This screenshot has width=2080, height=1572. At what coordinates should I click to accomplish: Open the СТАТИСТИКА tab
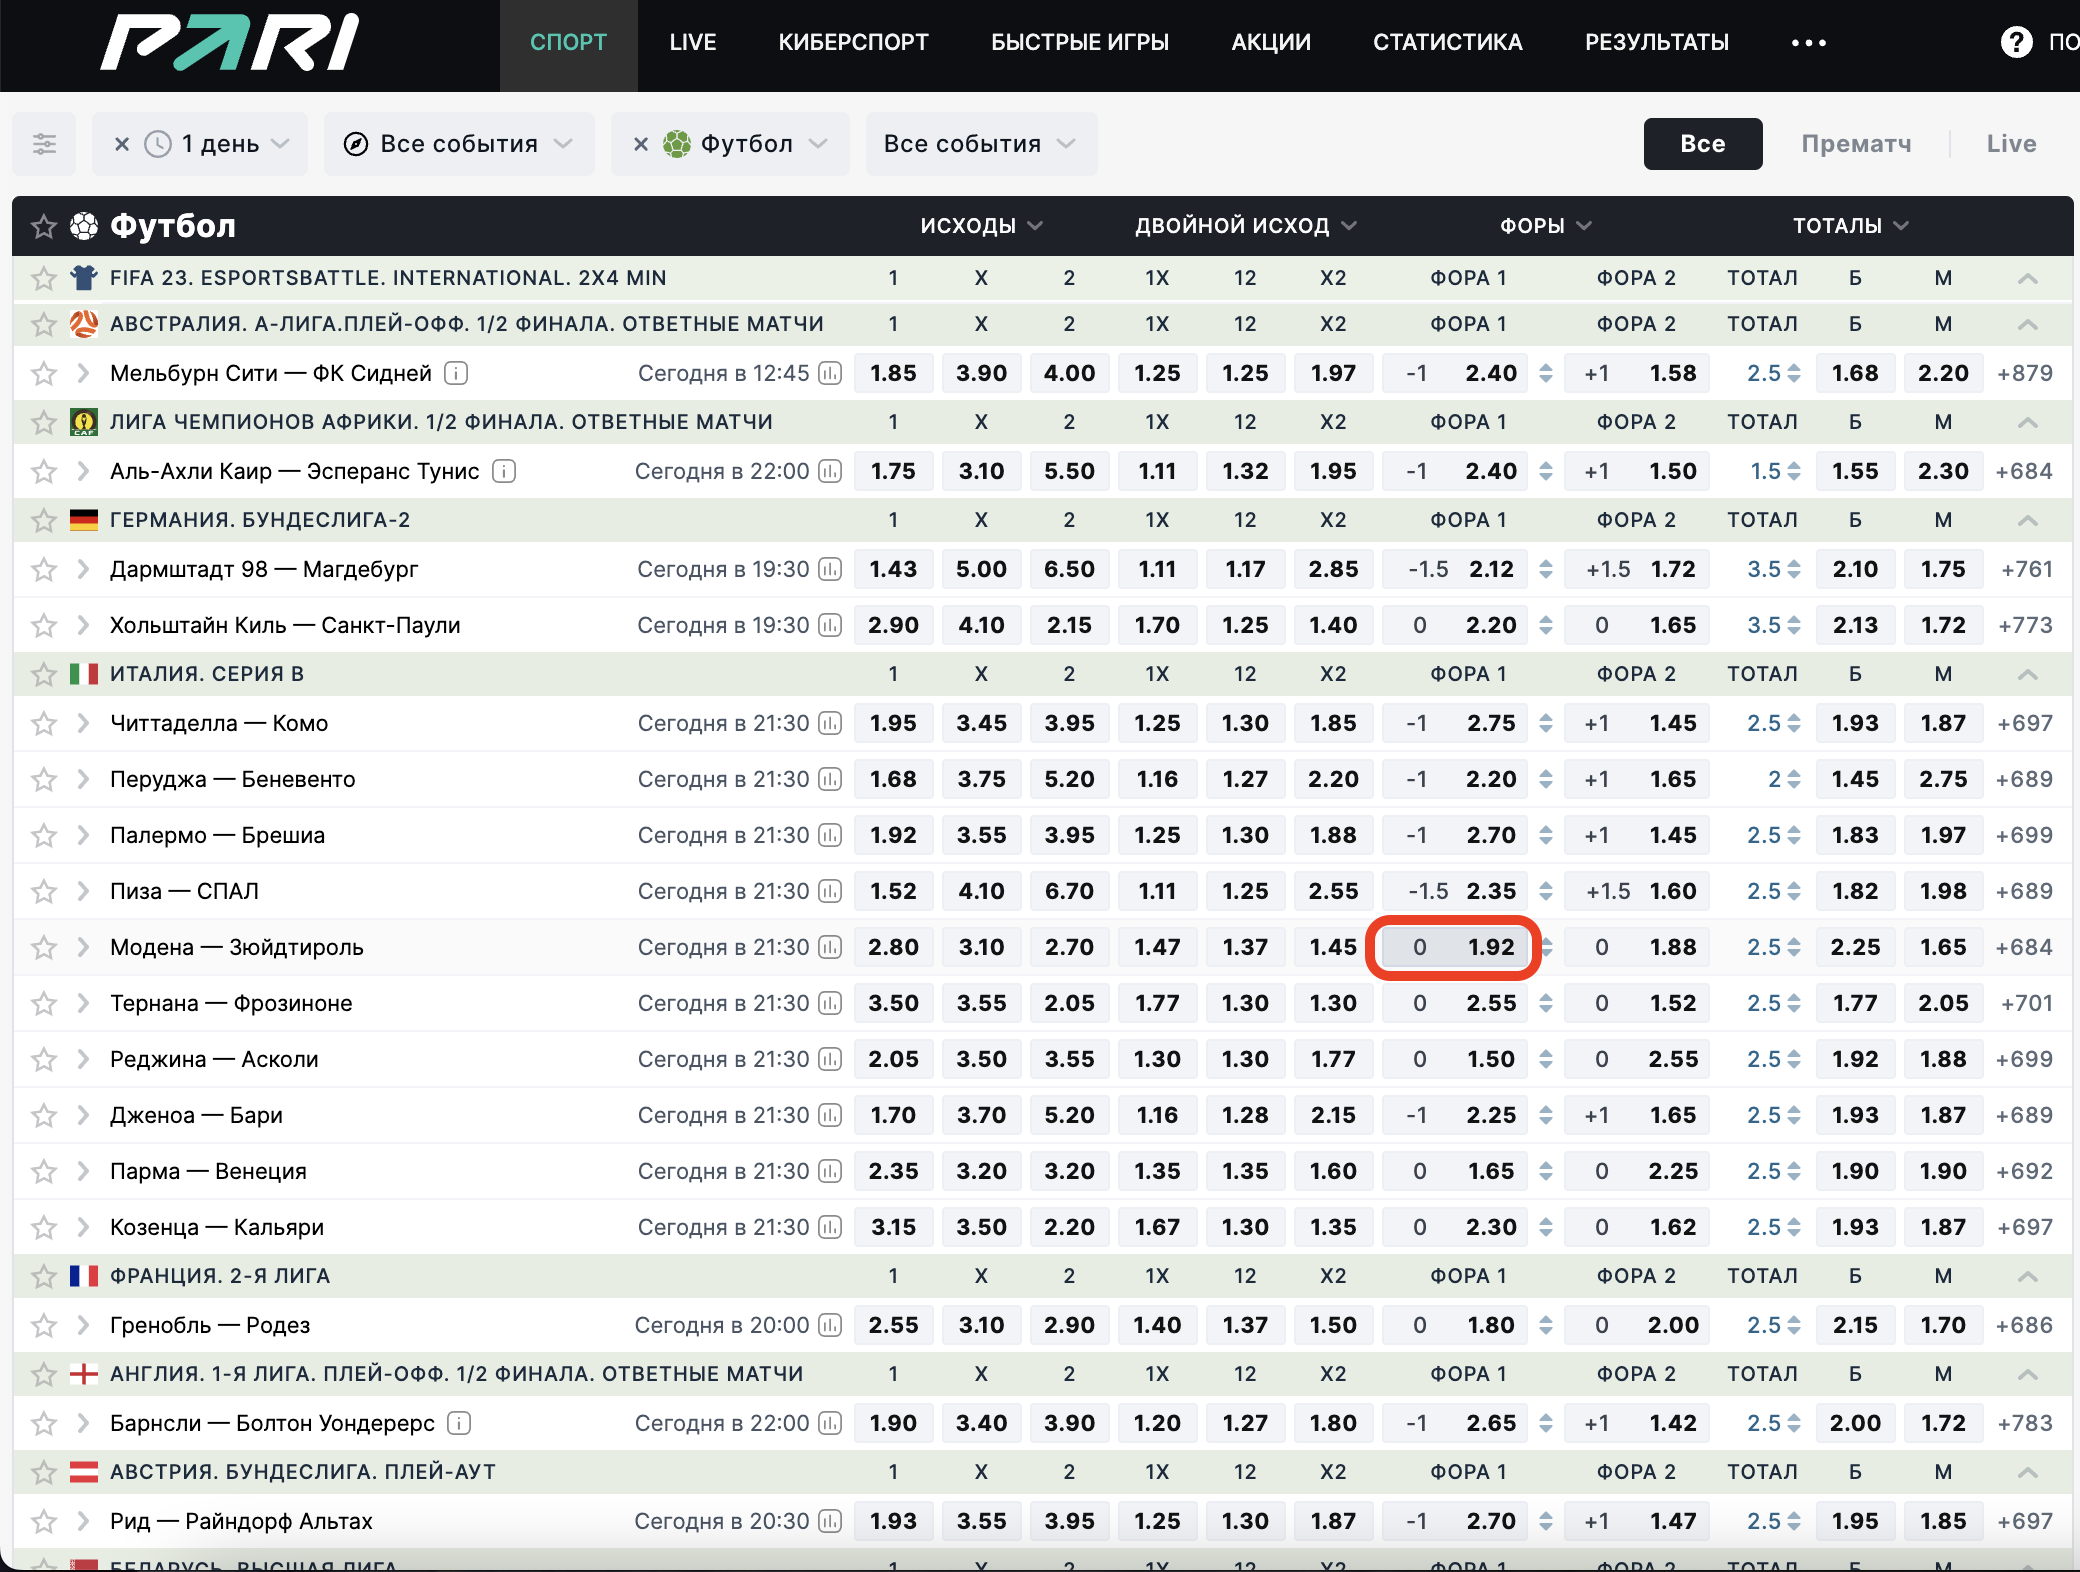point(1447,42)
